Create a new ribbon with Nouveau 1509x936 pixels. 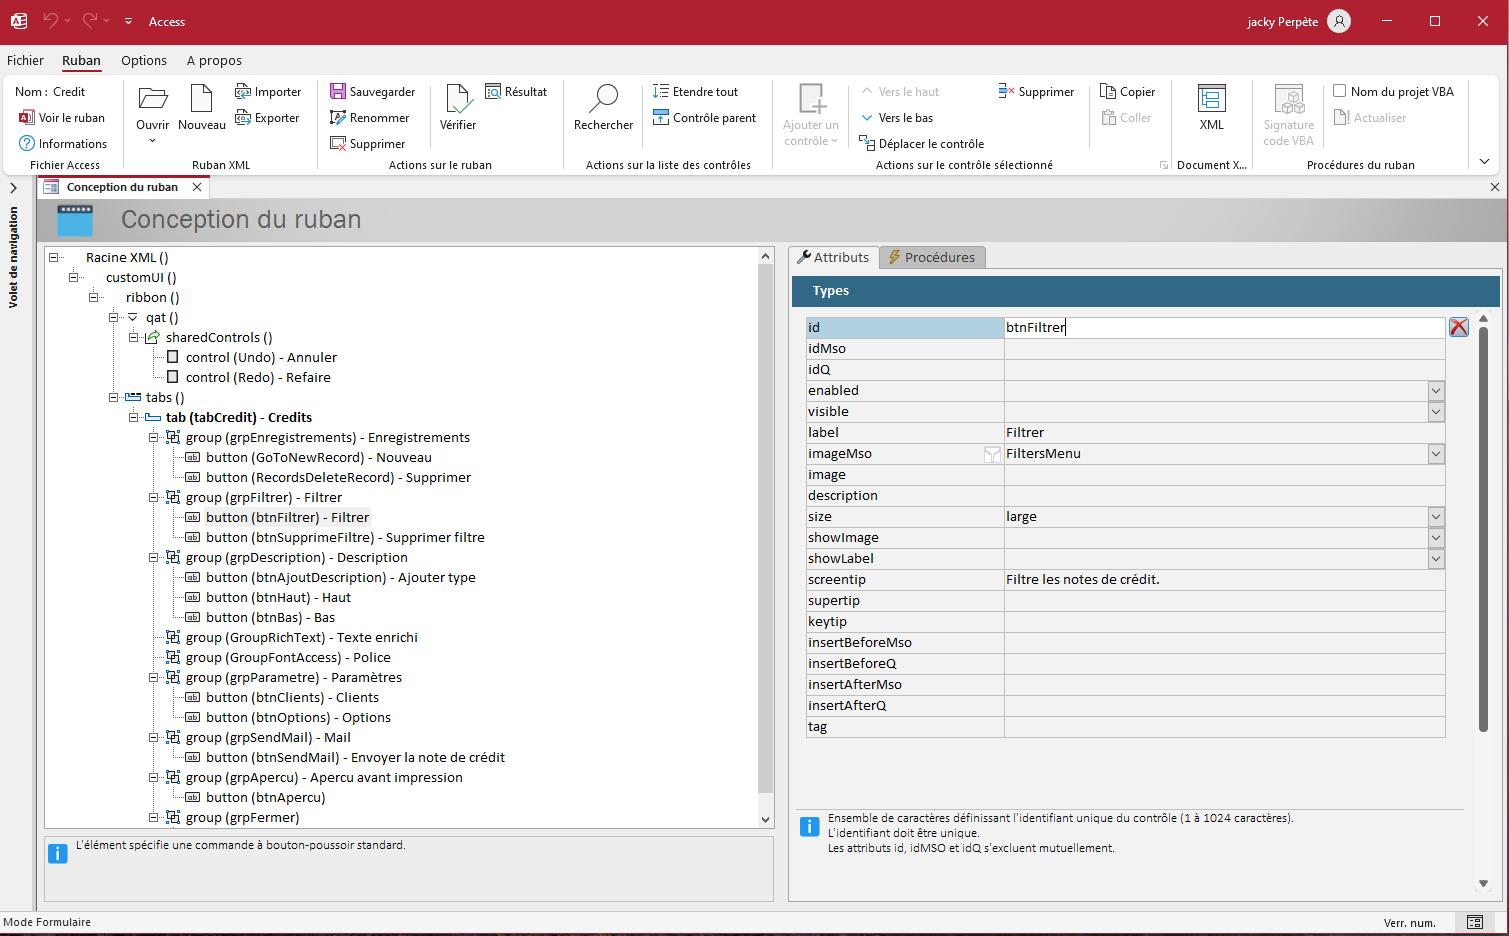[201, 99]
